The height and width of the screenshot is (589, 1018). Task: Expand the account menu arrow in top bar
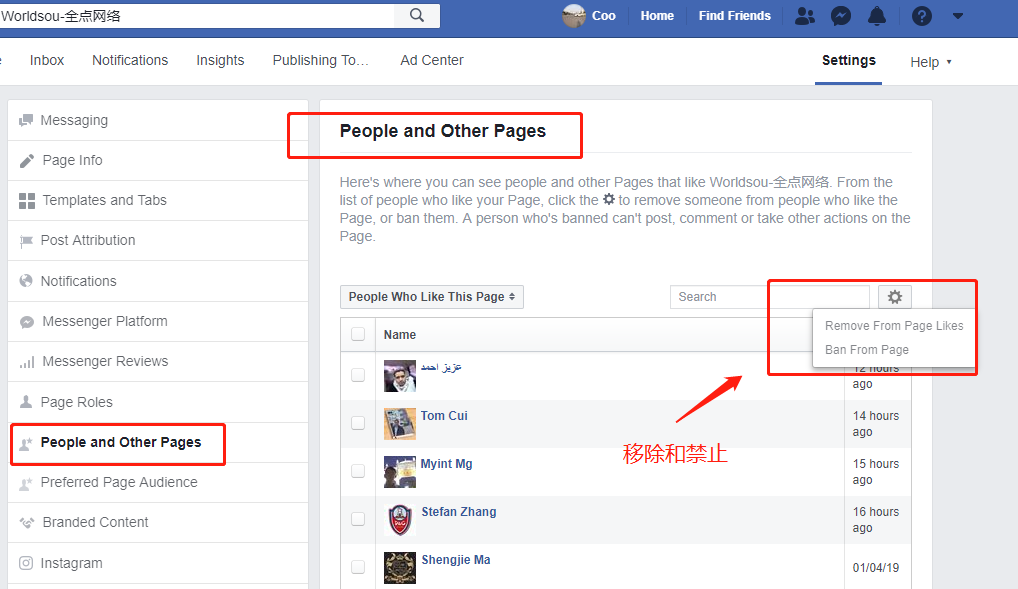tap(958, 16)
